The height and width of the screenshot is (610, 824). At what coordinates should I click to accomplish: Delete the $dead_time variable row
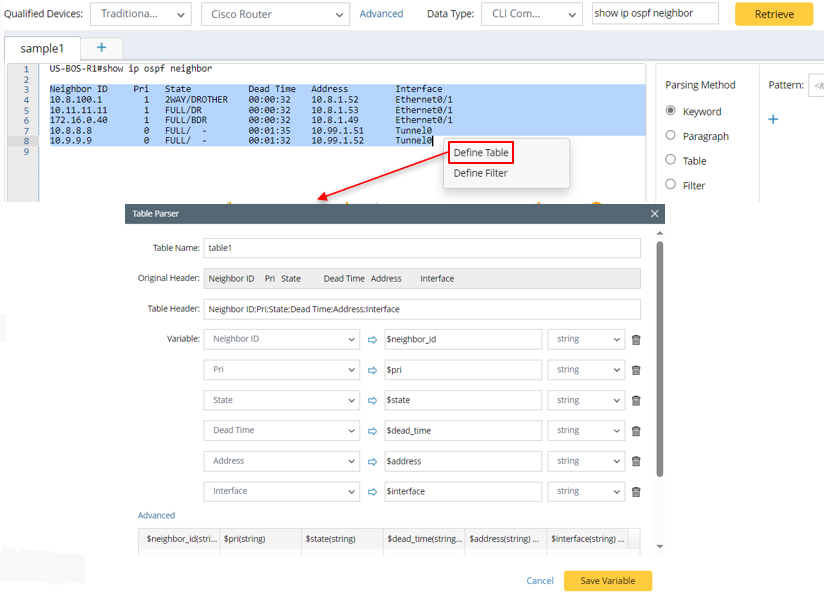click(636, 431)
